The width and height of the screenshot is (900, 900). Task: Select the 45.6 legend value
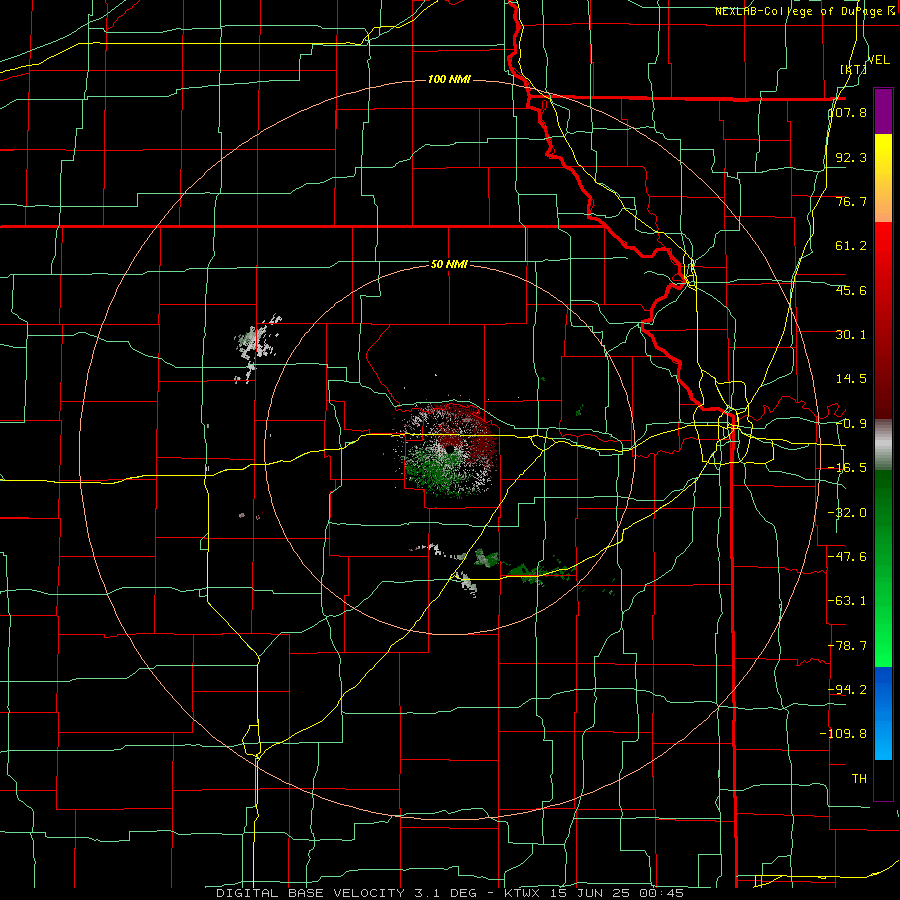click(851, 290)
